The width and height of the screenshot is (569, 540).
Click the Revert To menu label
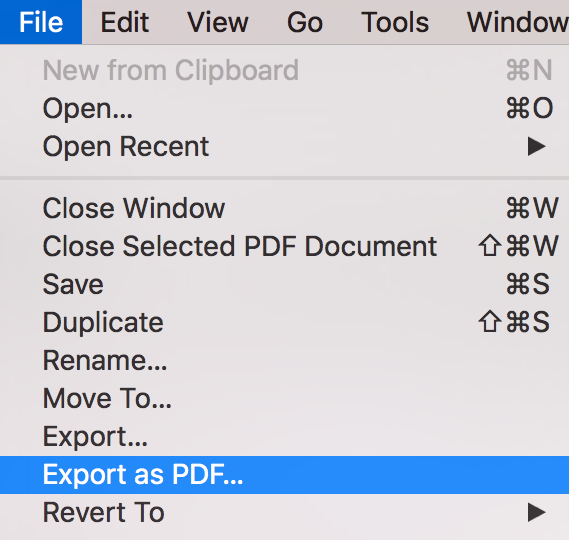(x=104, y=512)
